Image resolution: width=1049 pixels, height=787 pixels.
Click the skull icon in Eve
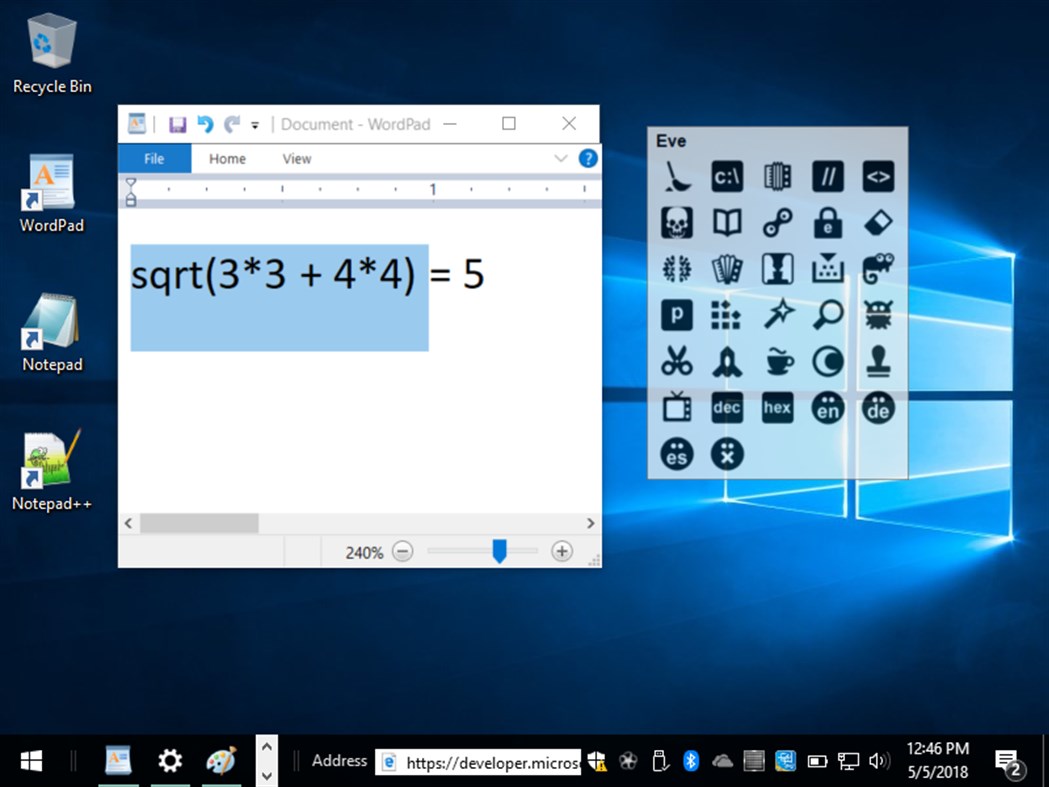676,222
